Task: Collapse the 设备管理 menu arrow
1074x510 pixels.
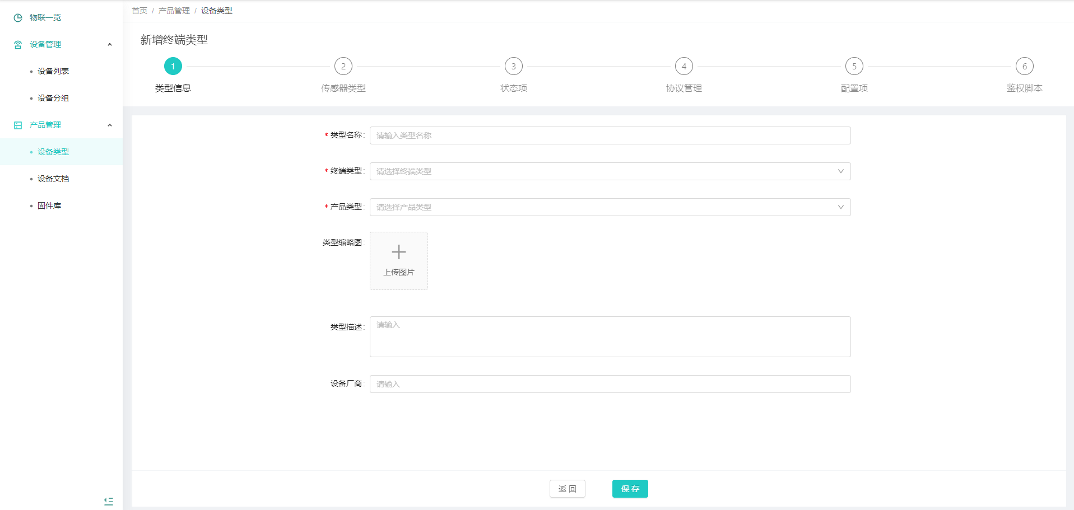Action: pos(109,45)
